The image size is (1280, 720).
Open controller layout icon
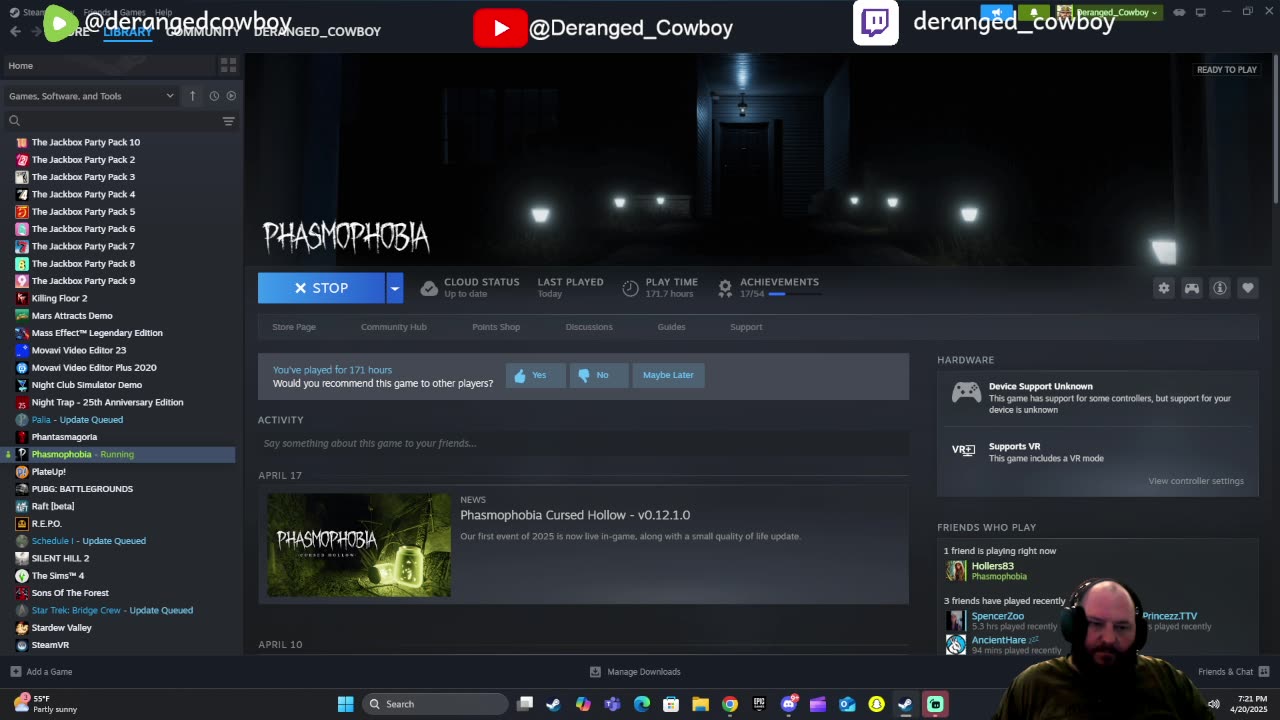point(1192,288)
